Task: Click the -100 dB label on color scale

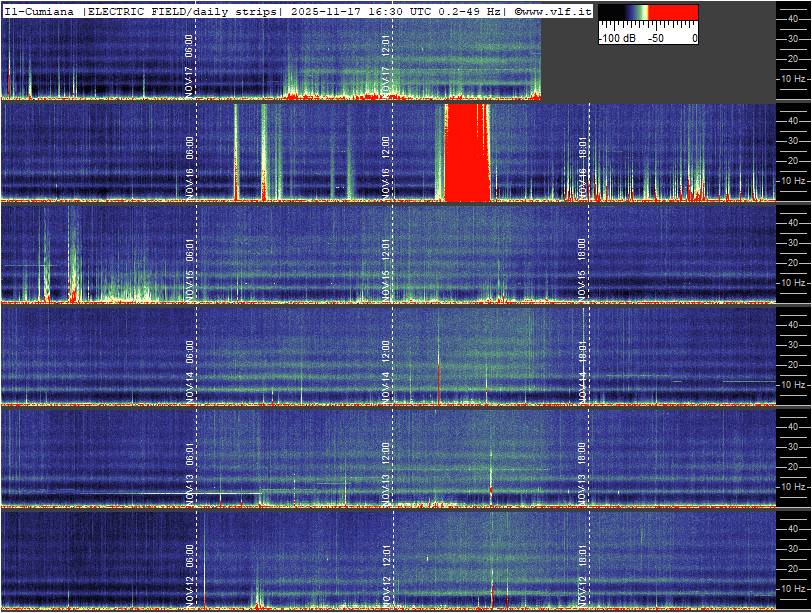Action: coord(615,38)
